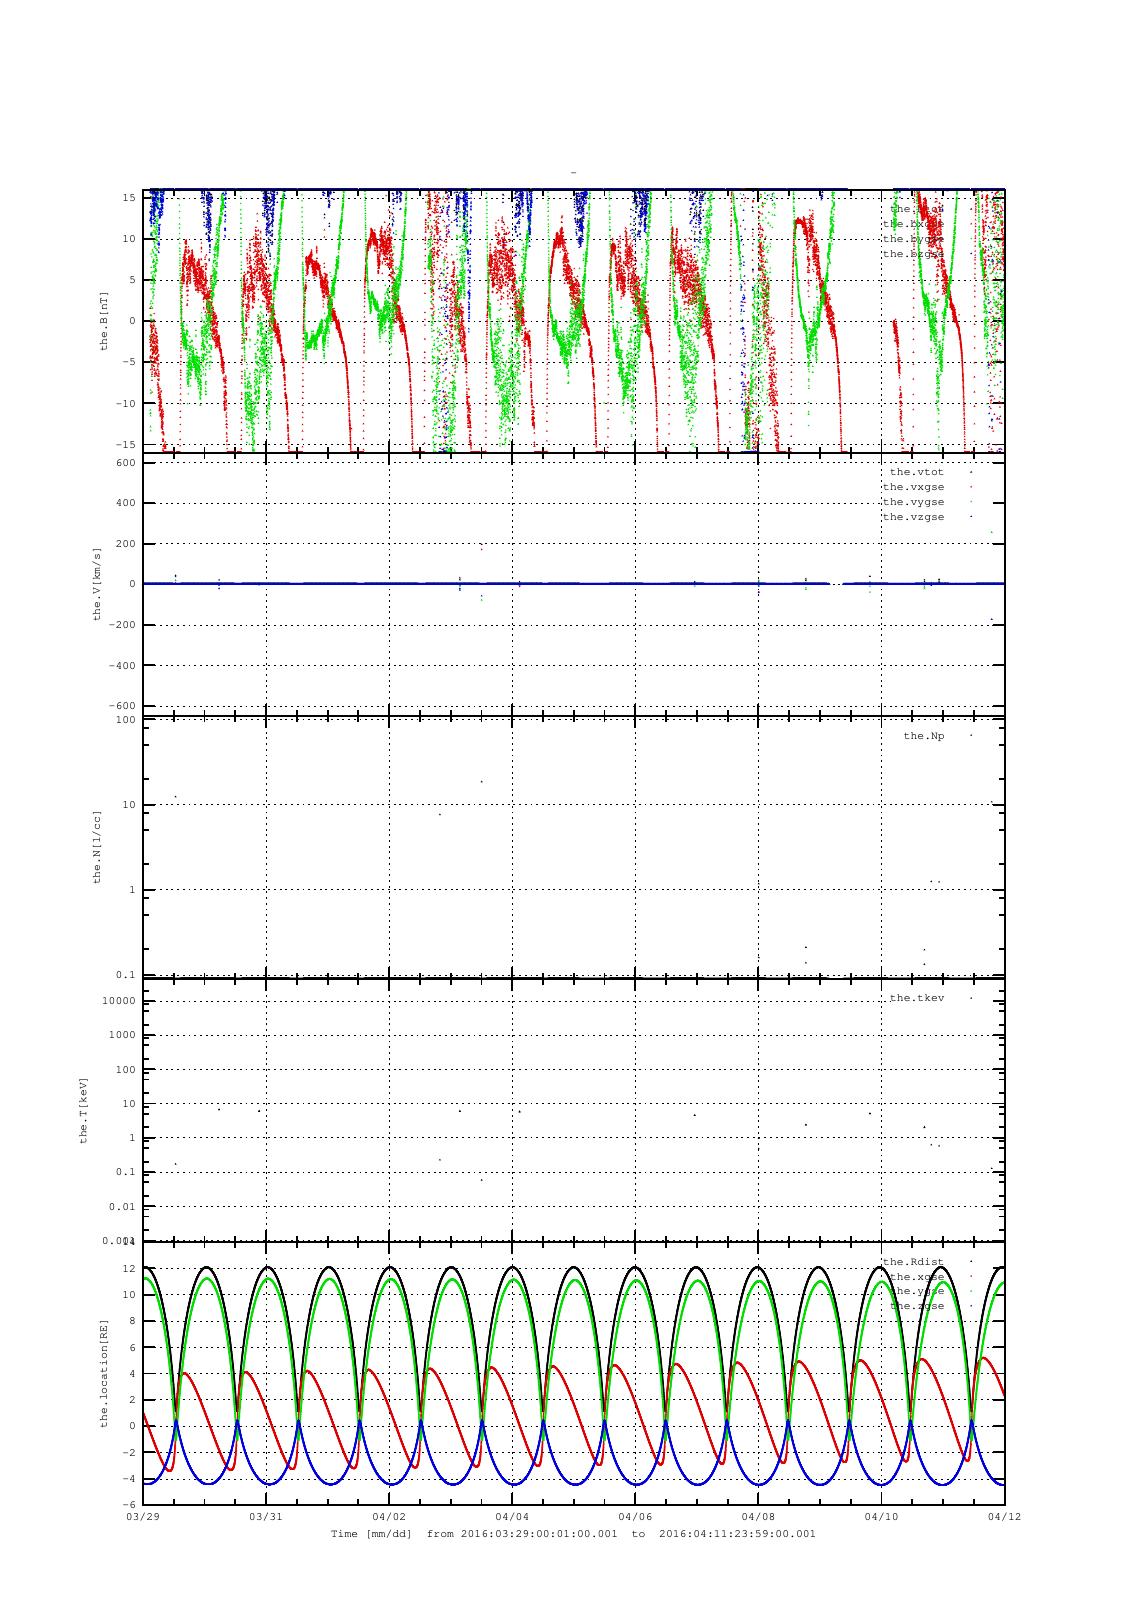Click the '600' tick on velocity axis
This screenshot has width=1131, height=1600.
[126, 462]
